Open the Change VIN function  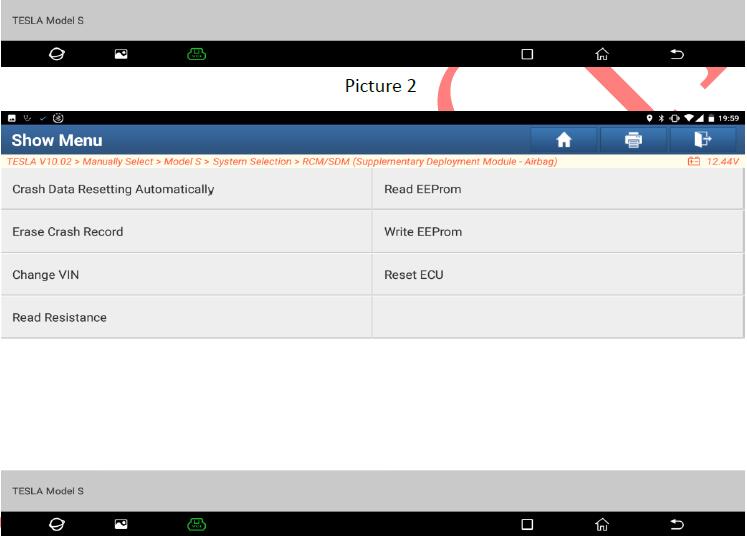coord(186,274)
